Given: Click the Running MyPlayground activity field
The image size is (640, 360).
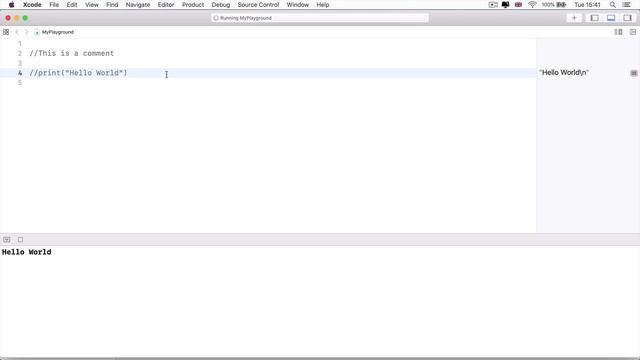Looking at the screenshot, I should 320,18.
